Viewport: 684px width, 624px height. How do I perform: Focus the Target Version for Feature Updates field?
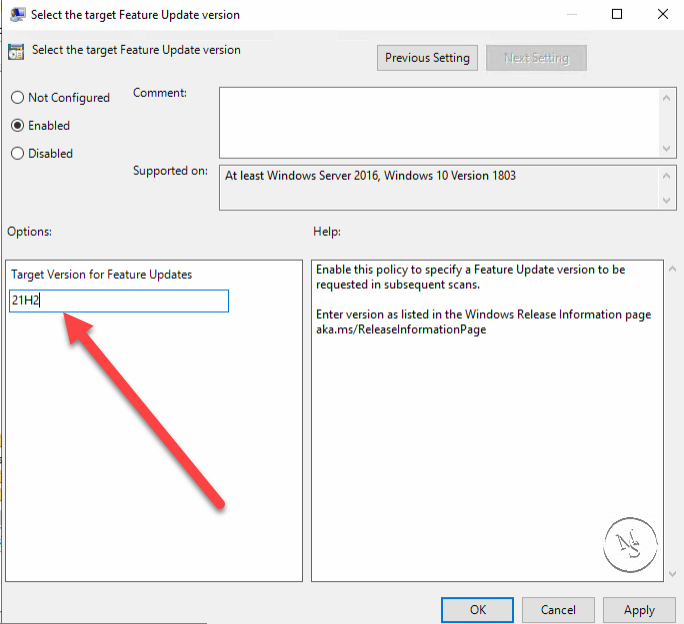[119, 301]
